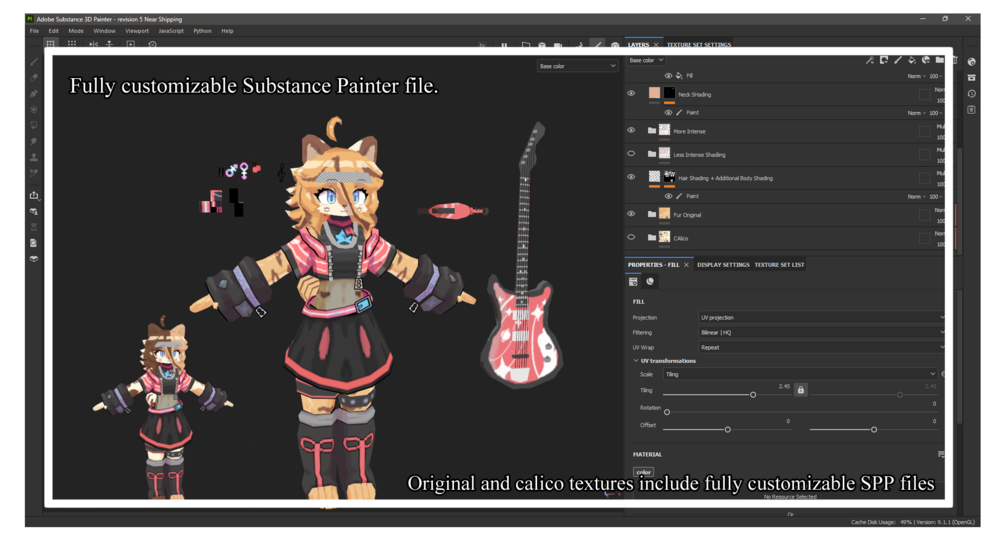The width and height of the screenshot is (1005, 552).
Task: Add a paint layer using the brush icon
Action: (898, 60)
